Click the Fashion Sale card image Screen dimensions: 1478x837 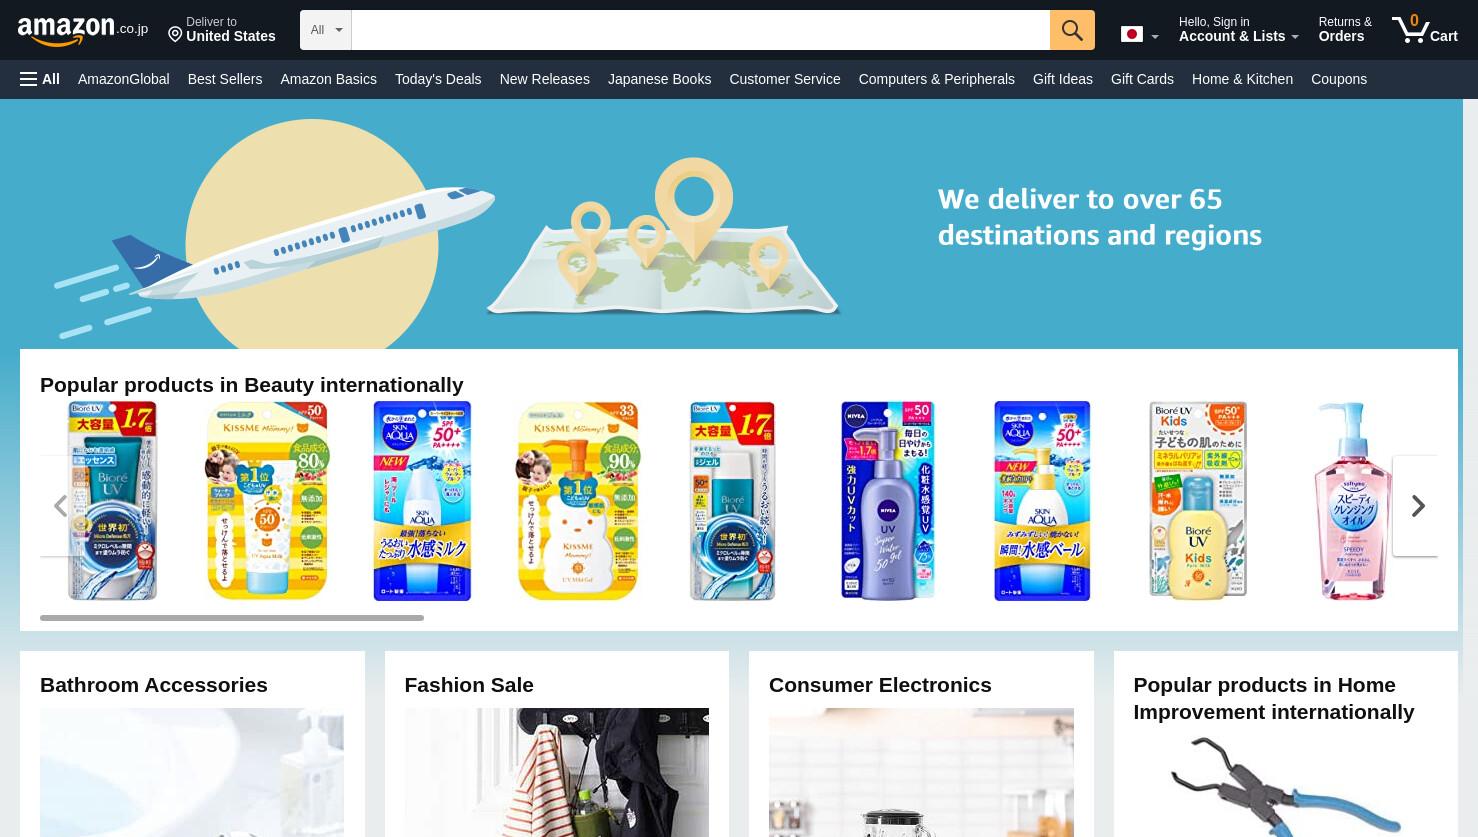pyautogui.click(x=556, y=772)
